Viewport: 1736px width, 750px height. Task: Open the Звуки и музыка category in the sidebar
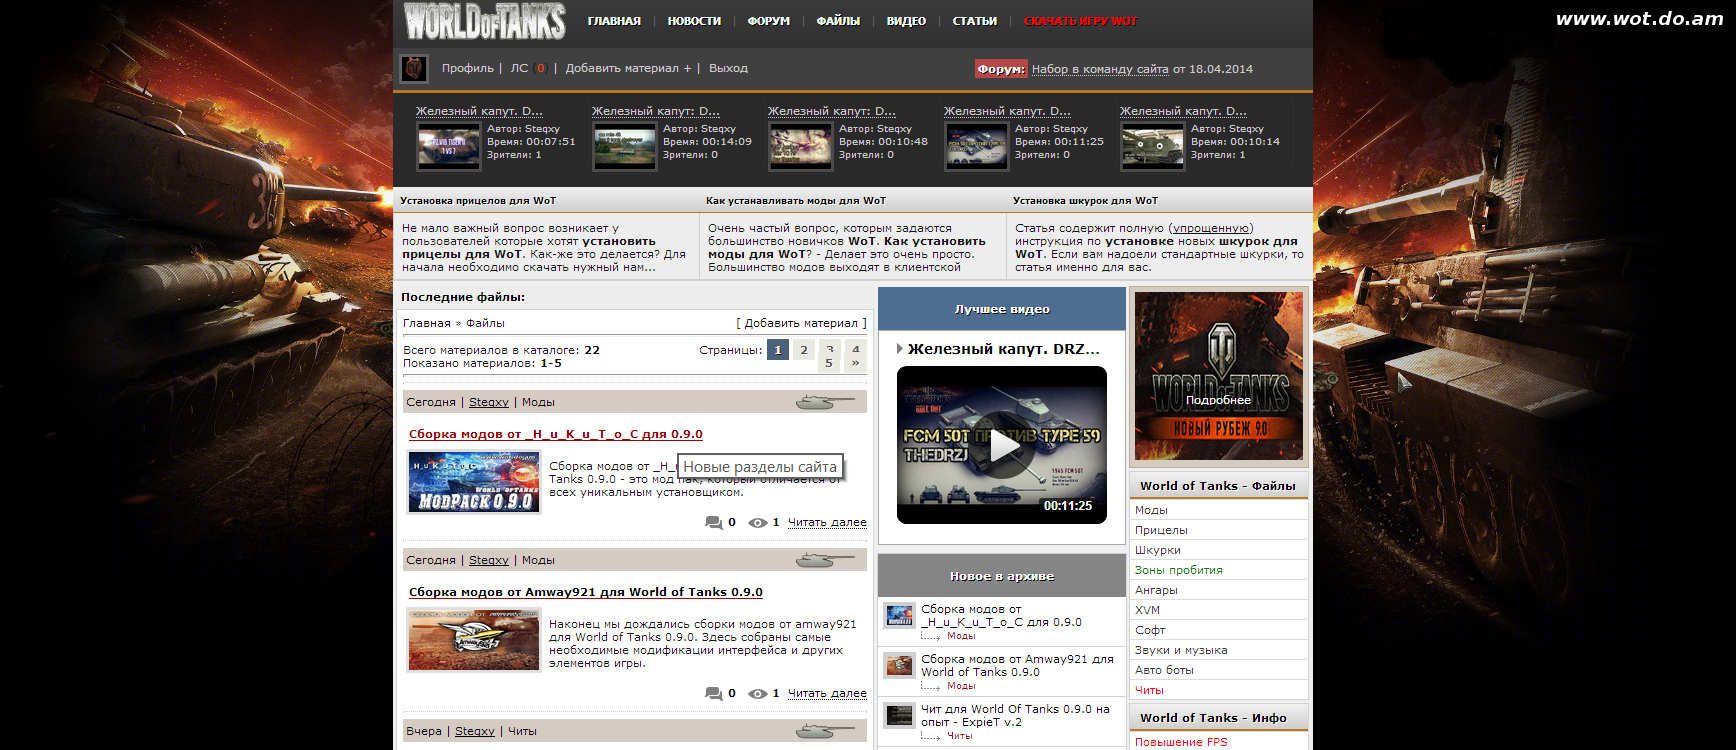[x=1181, y=650]
